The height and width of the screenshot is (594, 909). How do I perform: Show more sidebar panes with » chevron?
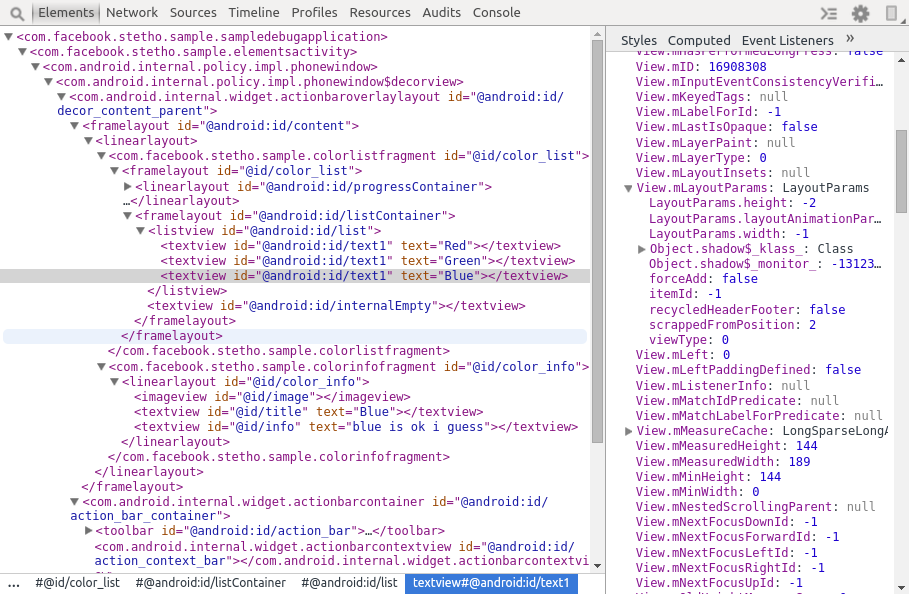click(850, 39)
